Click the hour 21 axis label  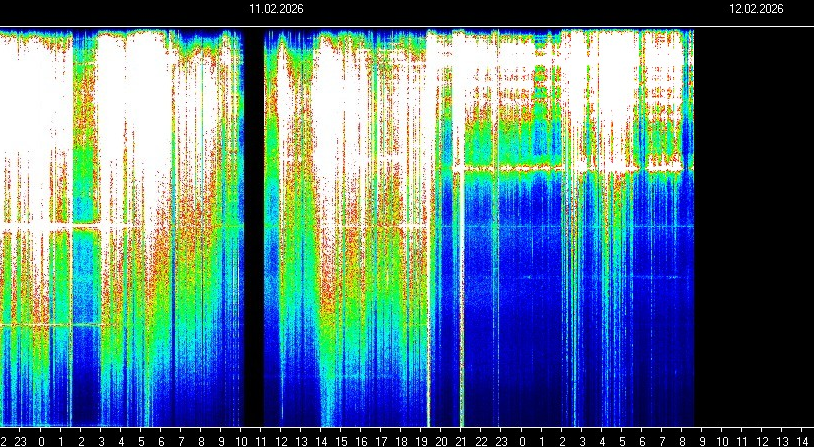(461, 440)
